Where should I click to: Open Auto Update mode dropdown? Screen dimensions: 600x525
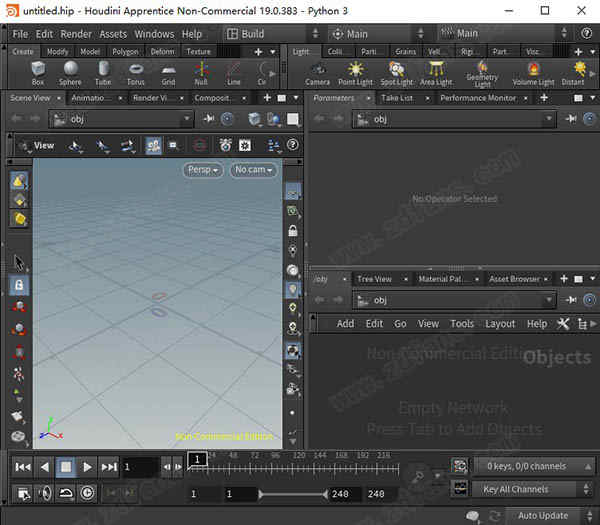pyautogui.click(x=550, y=515)
